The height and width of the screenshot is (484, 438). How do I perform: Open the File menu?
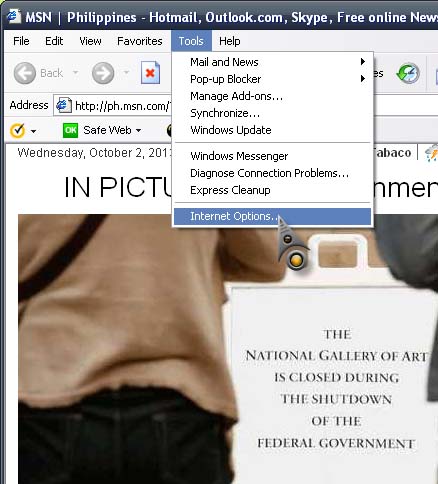coord(21,41)
